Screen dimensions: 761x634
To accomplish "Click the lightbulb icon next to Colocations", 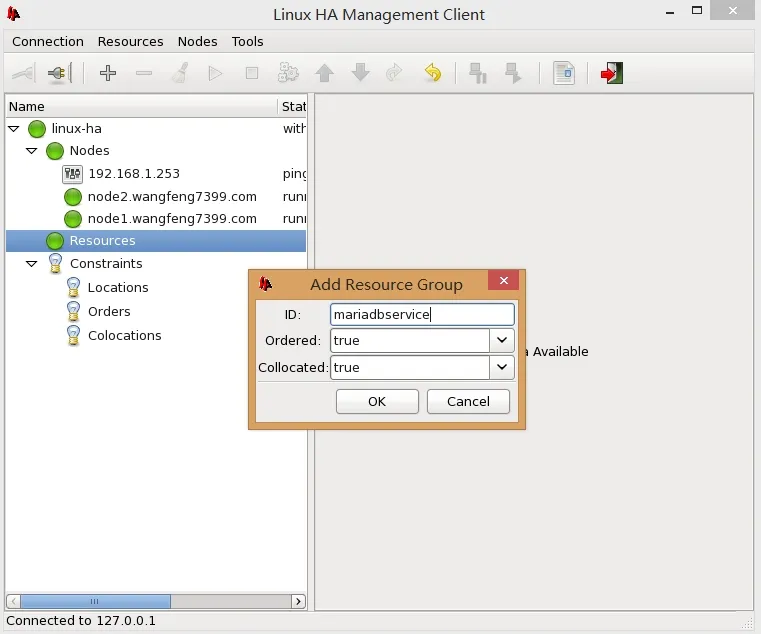I will point(73,335).
